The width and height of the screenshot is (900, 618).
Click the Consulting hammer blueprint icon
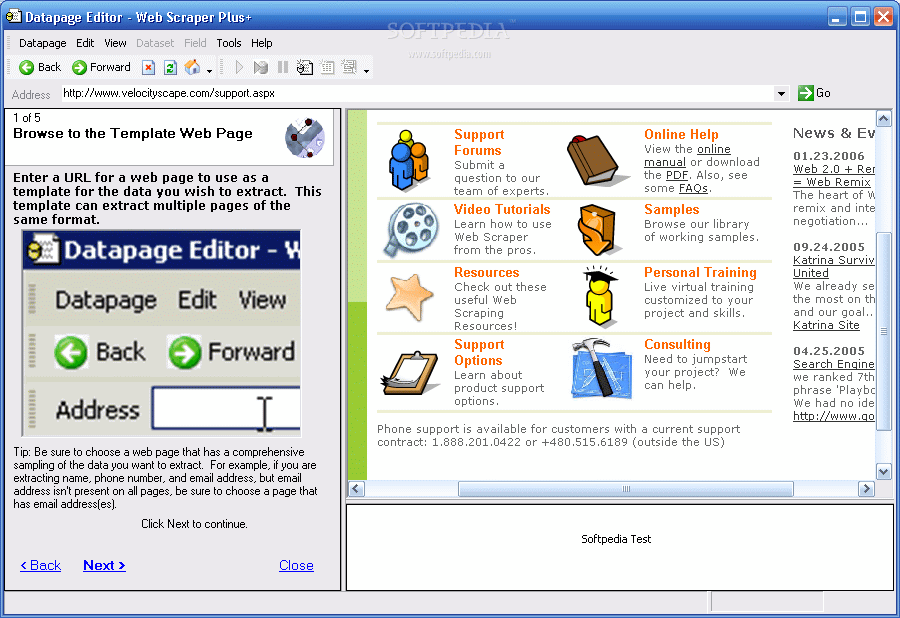tap(600, 368)
